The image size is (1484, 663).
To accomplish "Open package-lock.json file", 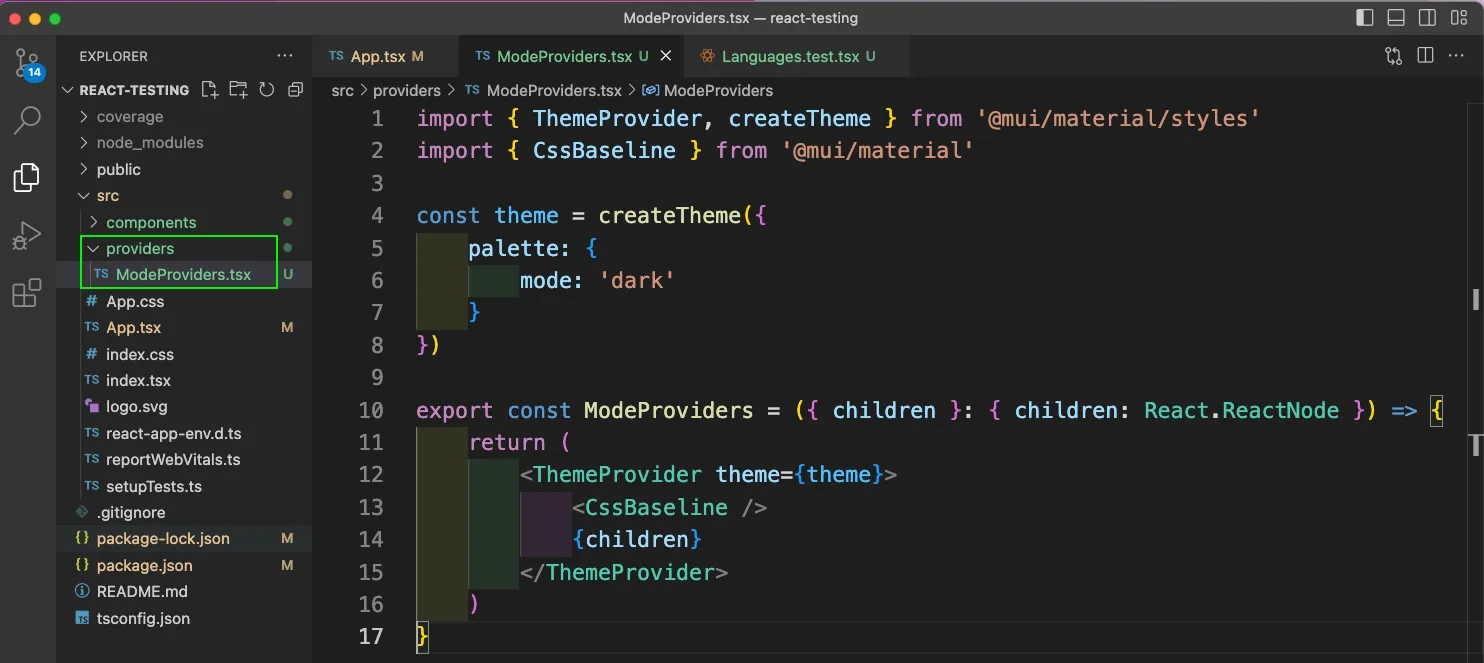I will [163, 539].
